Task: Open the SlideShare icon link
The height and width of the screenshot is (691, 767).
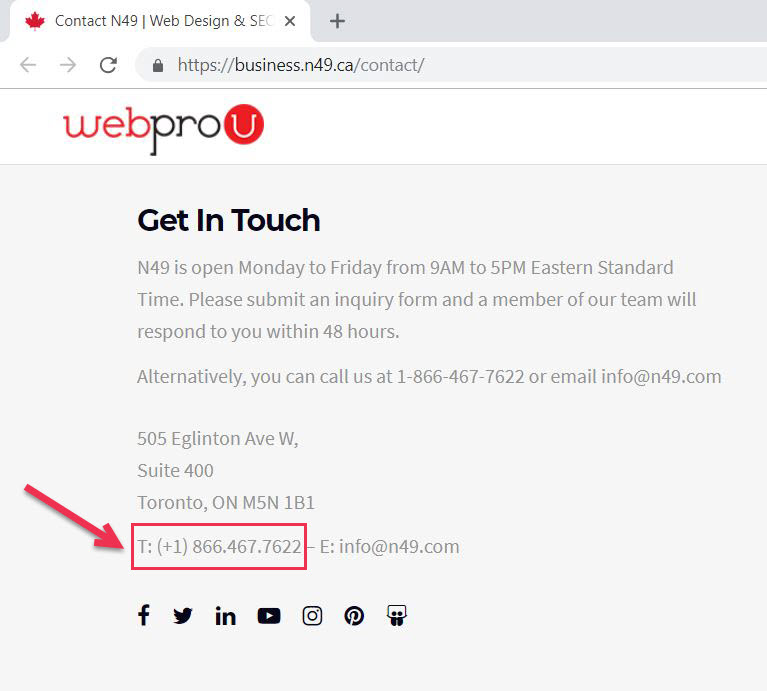Action: (x=397, y=616)
